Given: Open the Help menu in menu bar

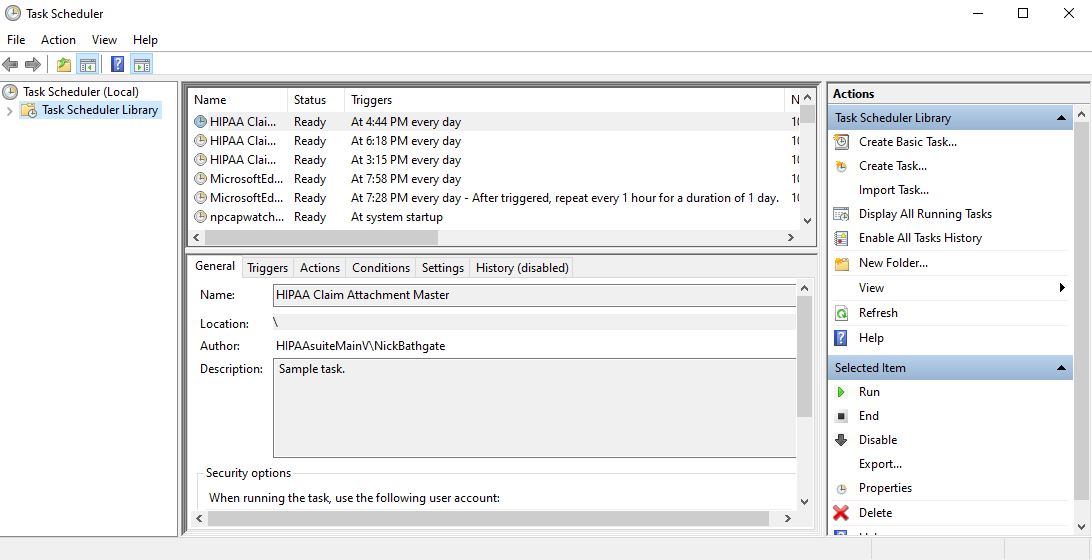Looking at the screenshot, I should [x=146, y=40].
